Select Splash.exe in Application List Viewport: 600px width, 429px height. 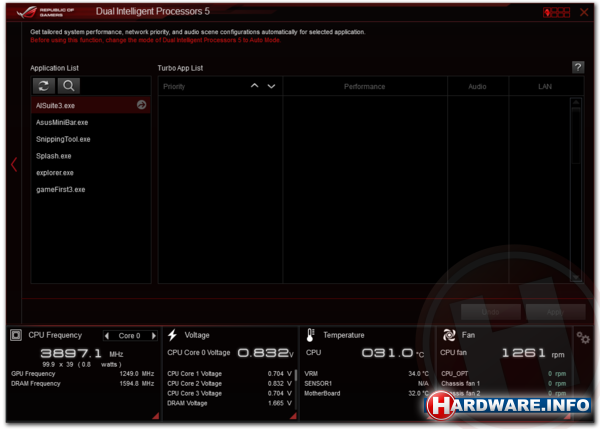(x=91, y=156)
